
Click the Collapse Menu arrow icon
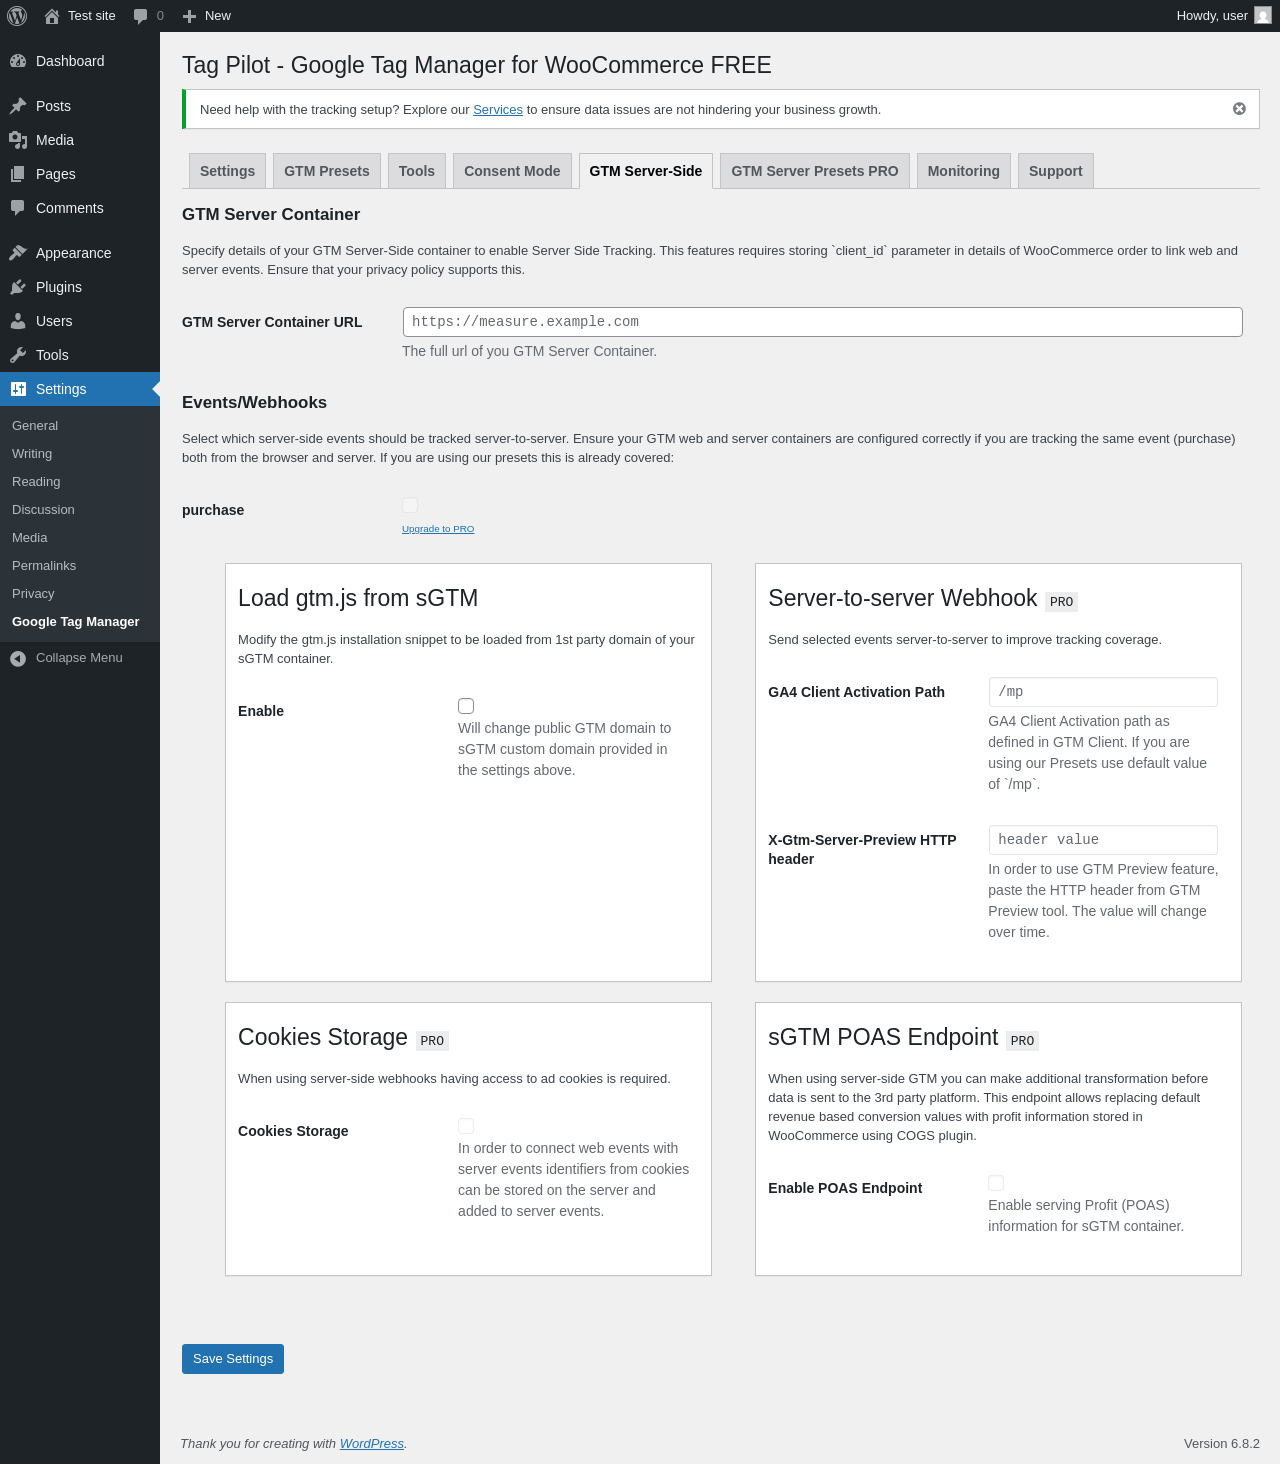18,658
